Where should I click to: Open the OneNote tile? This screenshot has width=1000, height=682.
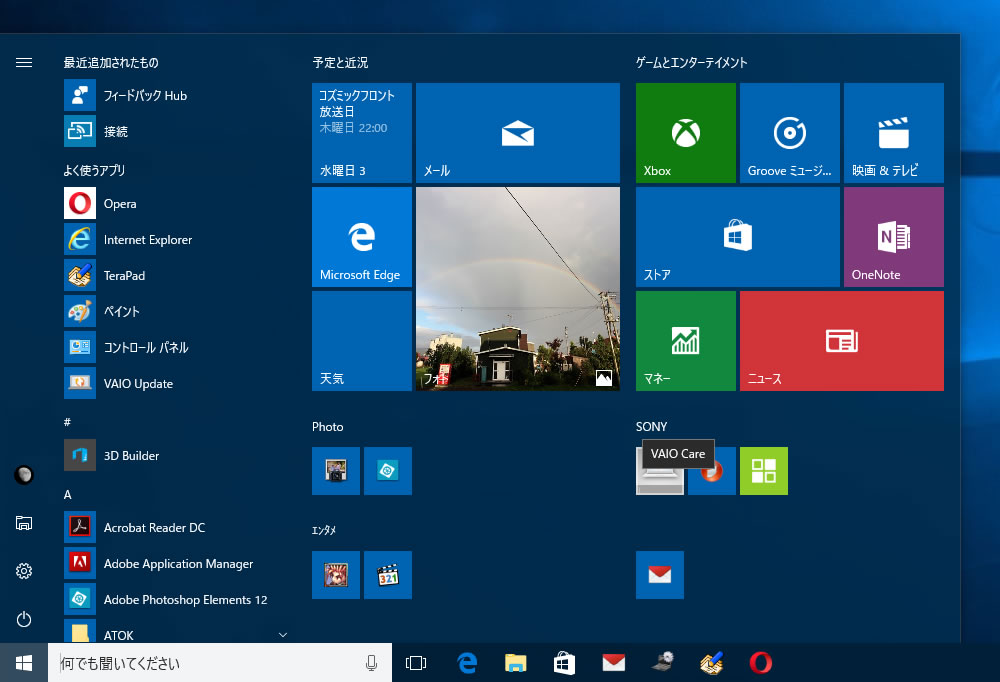tap(893, 237)
